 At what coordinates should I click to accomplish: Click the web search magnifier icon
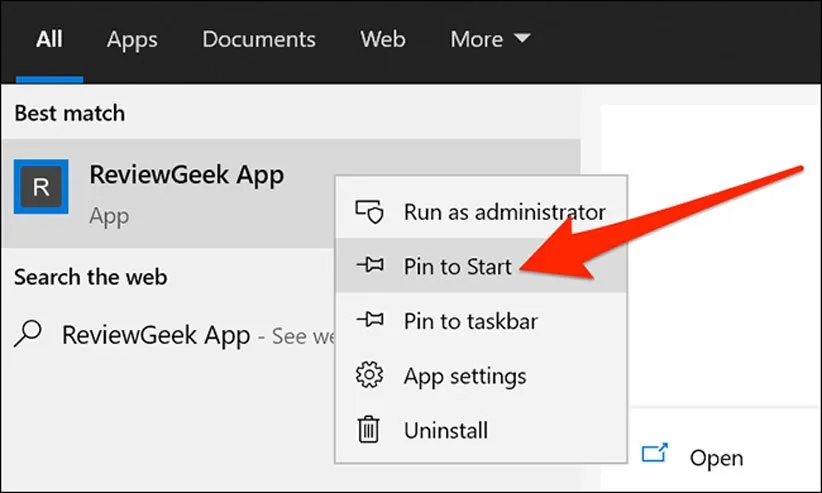(x=30, y=333)
